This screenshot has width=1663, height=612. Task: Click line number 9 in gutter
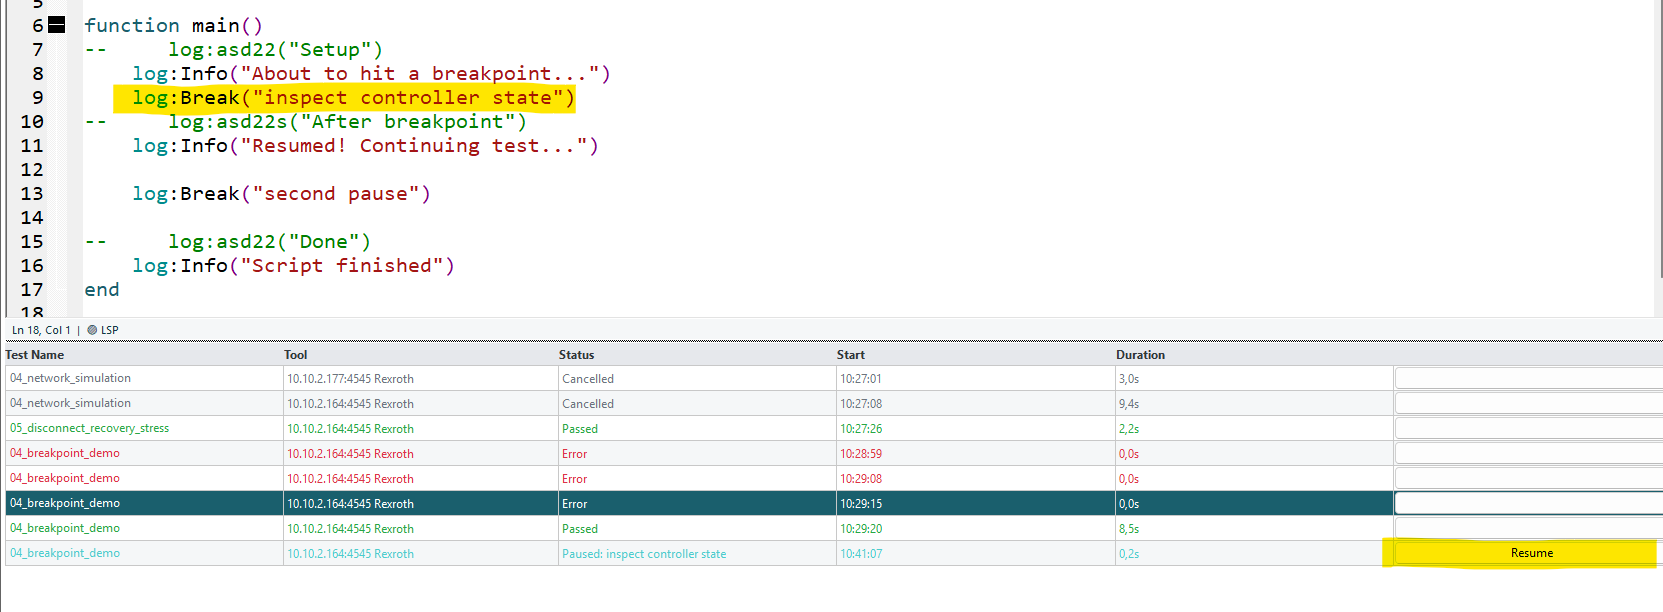pyautogui.click(x=38, y=97)
